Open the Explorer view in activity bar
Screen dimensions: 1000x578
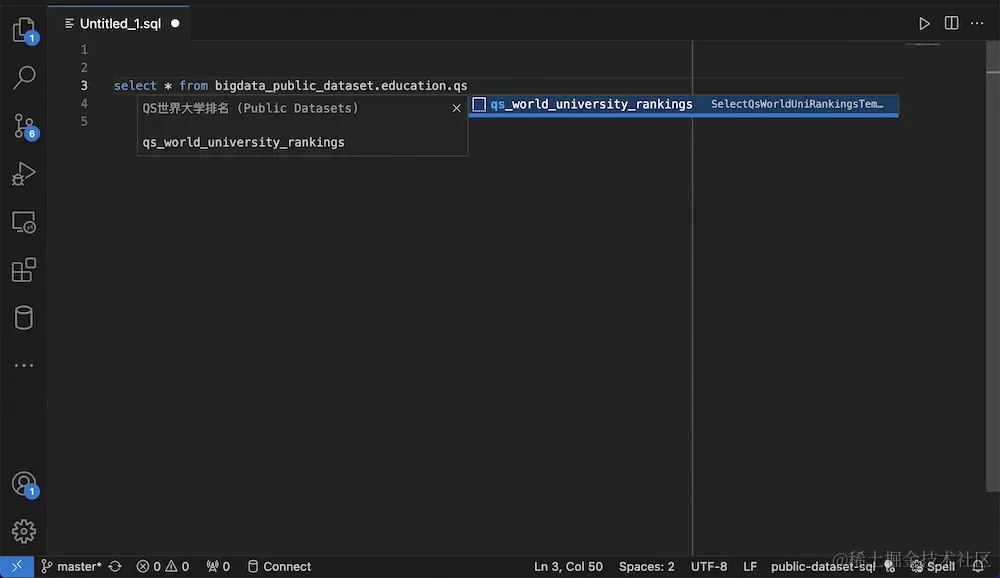(x=24, y=29)
